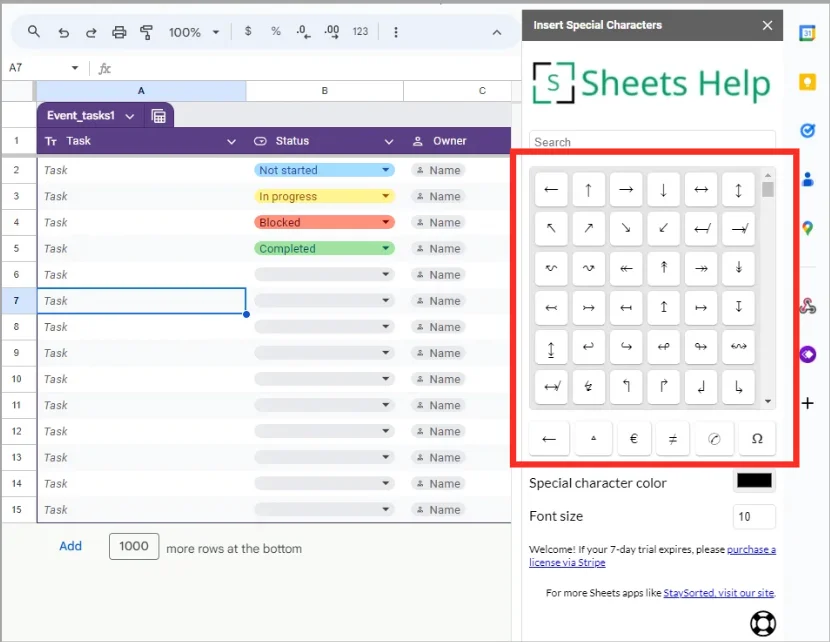Open Google Tasks in side panel

tap(807, 130)
